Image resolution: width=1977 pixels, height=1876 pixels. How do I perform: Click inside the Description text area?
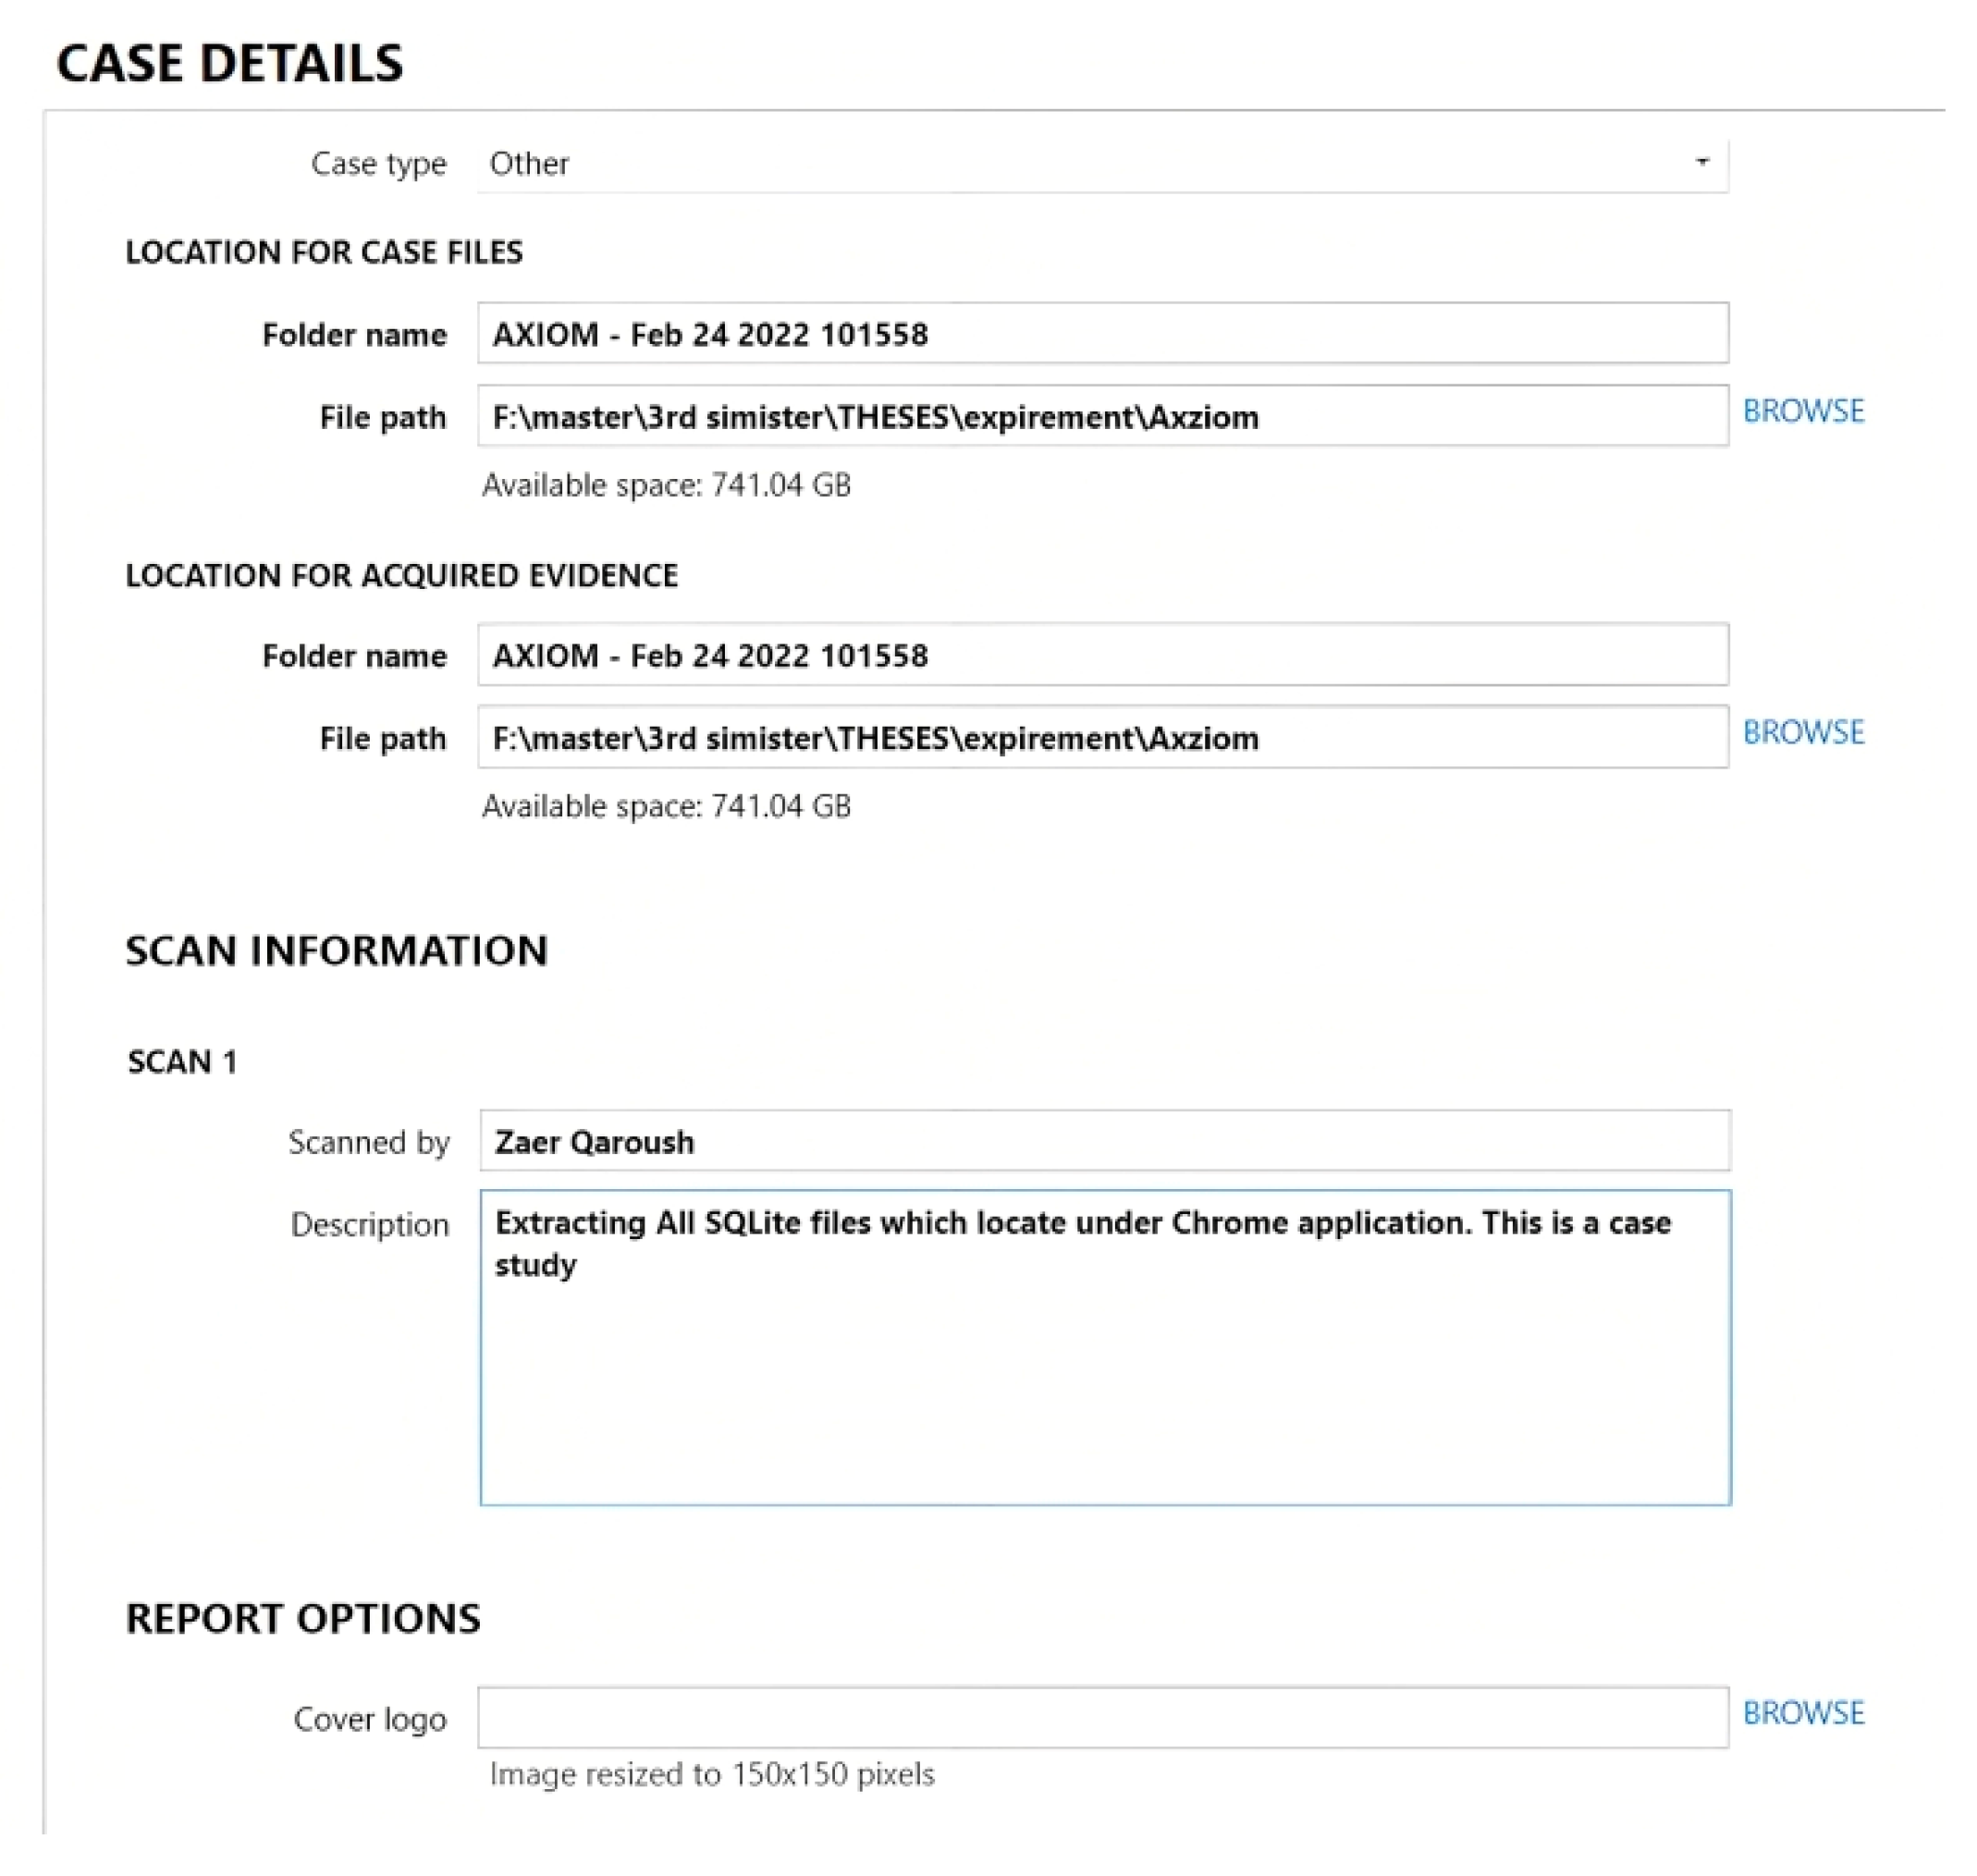click(x=1103, y=1380)
